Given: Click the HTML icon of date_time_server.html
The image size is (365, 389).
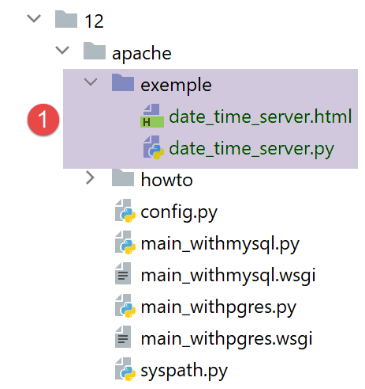Looking at the screenshot, I should tap(152, 116).
